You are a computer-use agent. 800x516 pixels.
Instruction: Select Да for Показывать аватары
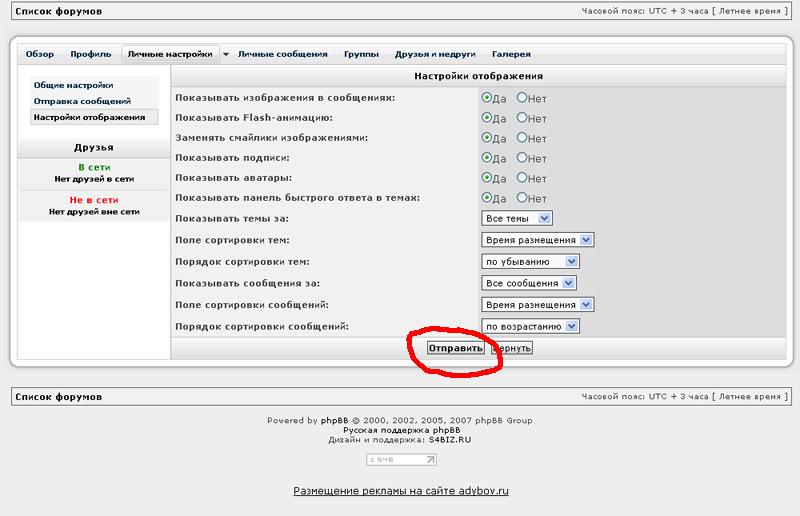487,178
